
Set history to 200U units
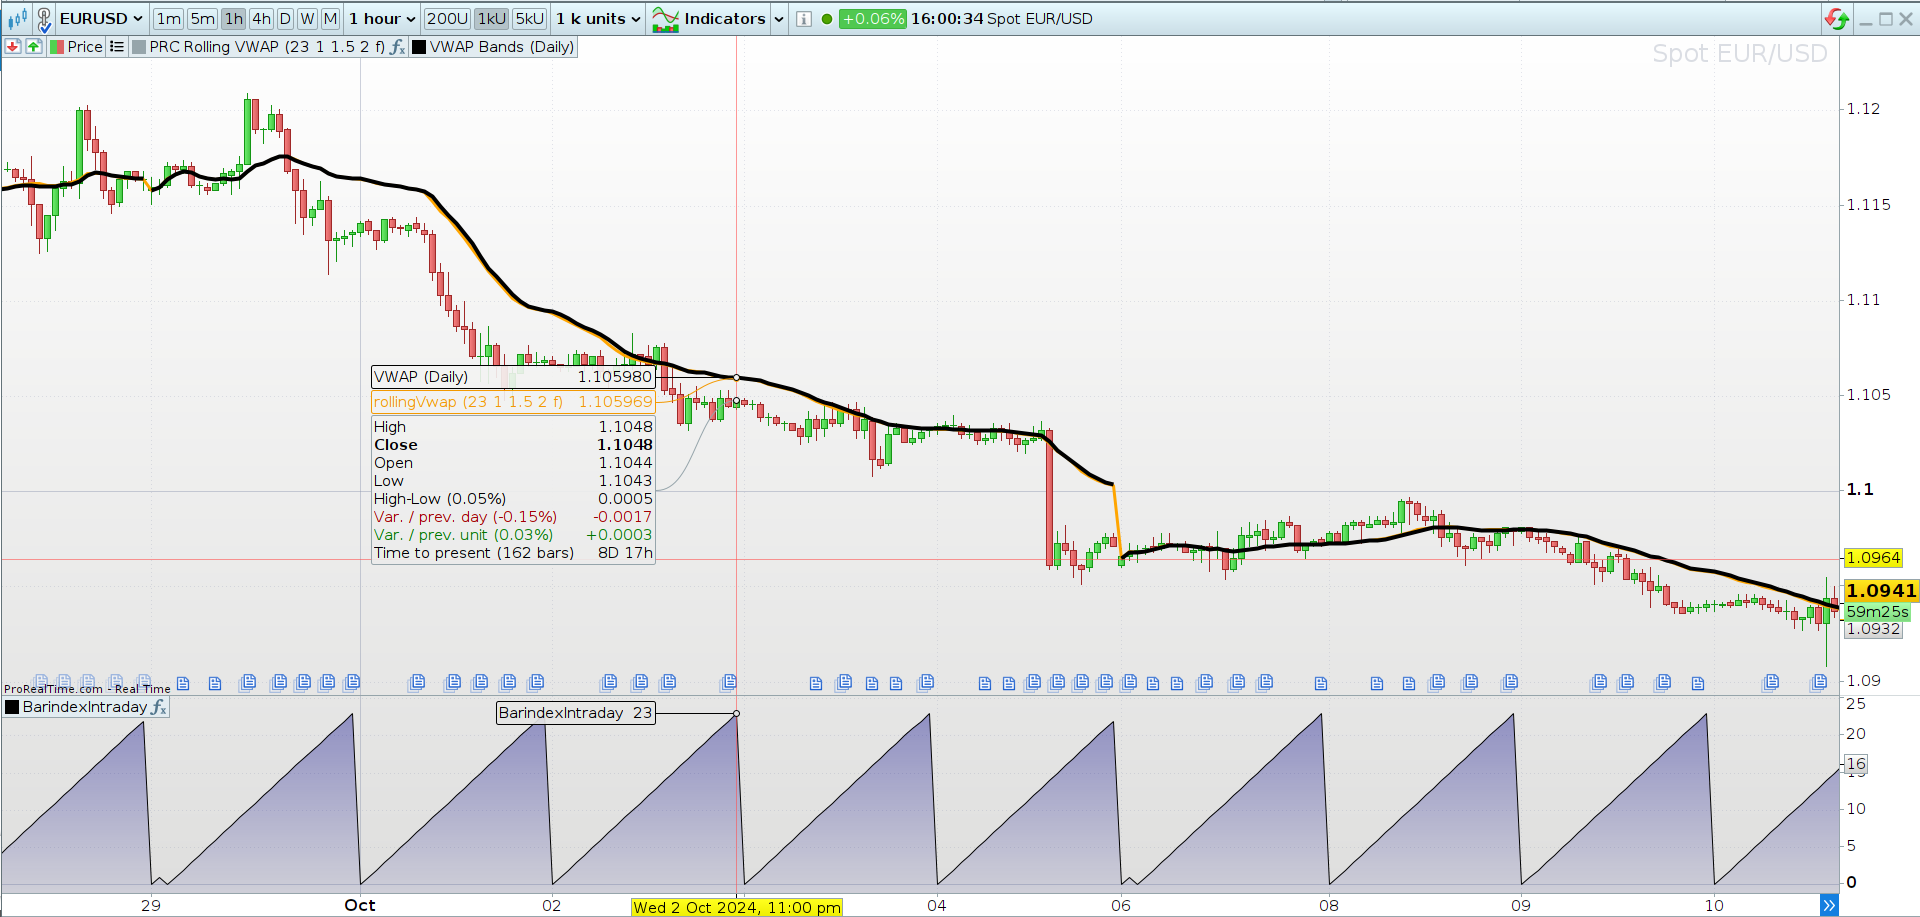coord(447,19)
